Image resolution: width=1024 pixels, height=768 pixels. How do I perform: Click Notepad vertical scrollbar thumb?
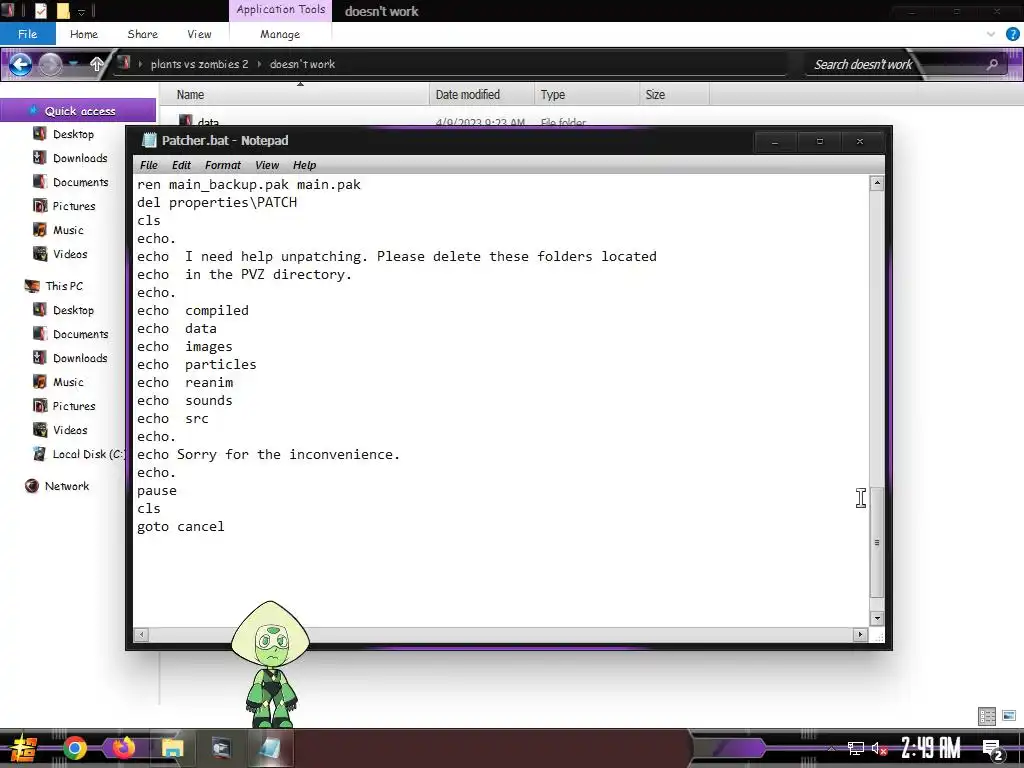[x=877, y=542]
